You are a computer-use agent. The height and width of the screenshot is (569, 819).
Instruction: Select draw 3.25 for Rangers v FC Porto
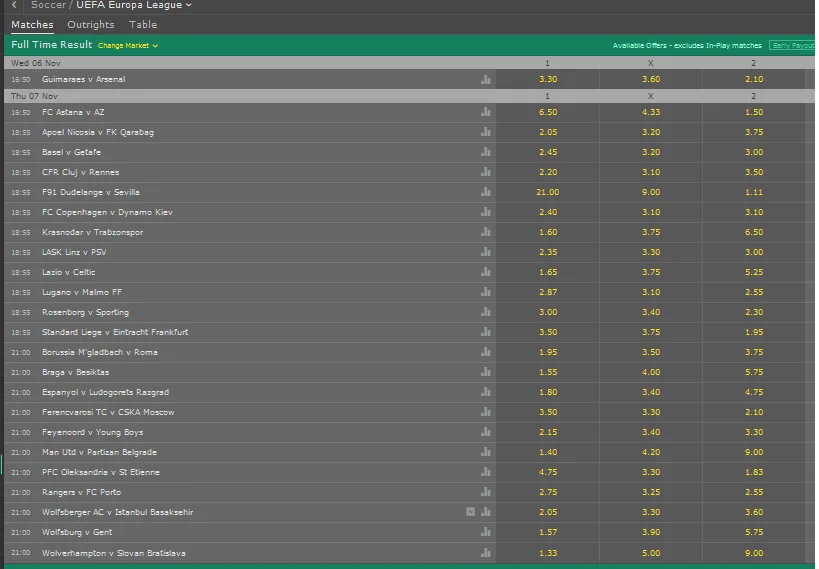651,492
